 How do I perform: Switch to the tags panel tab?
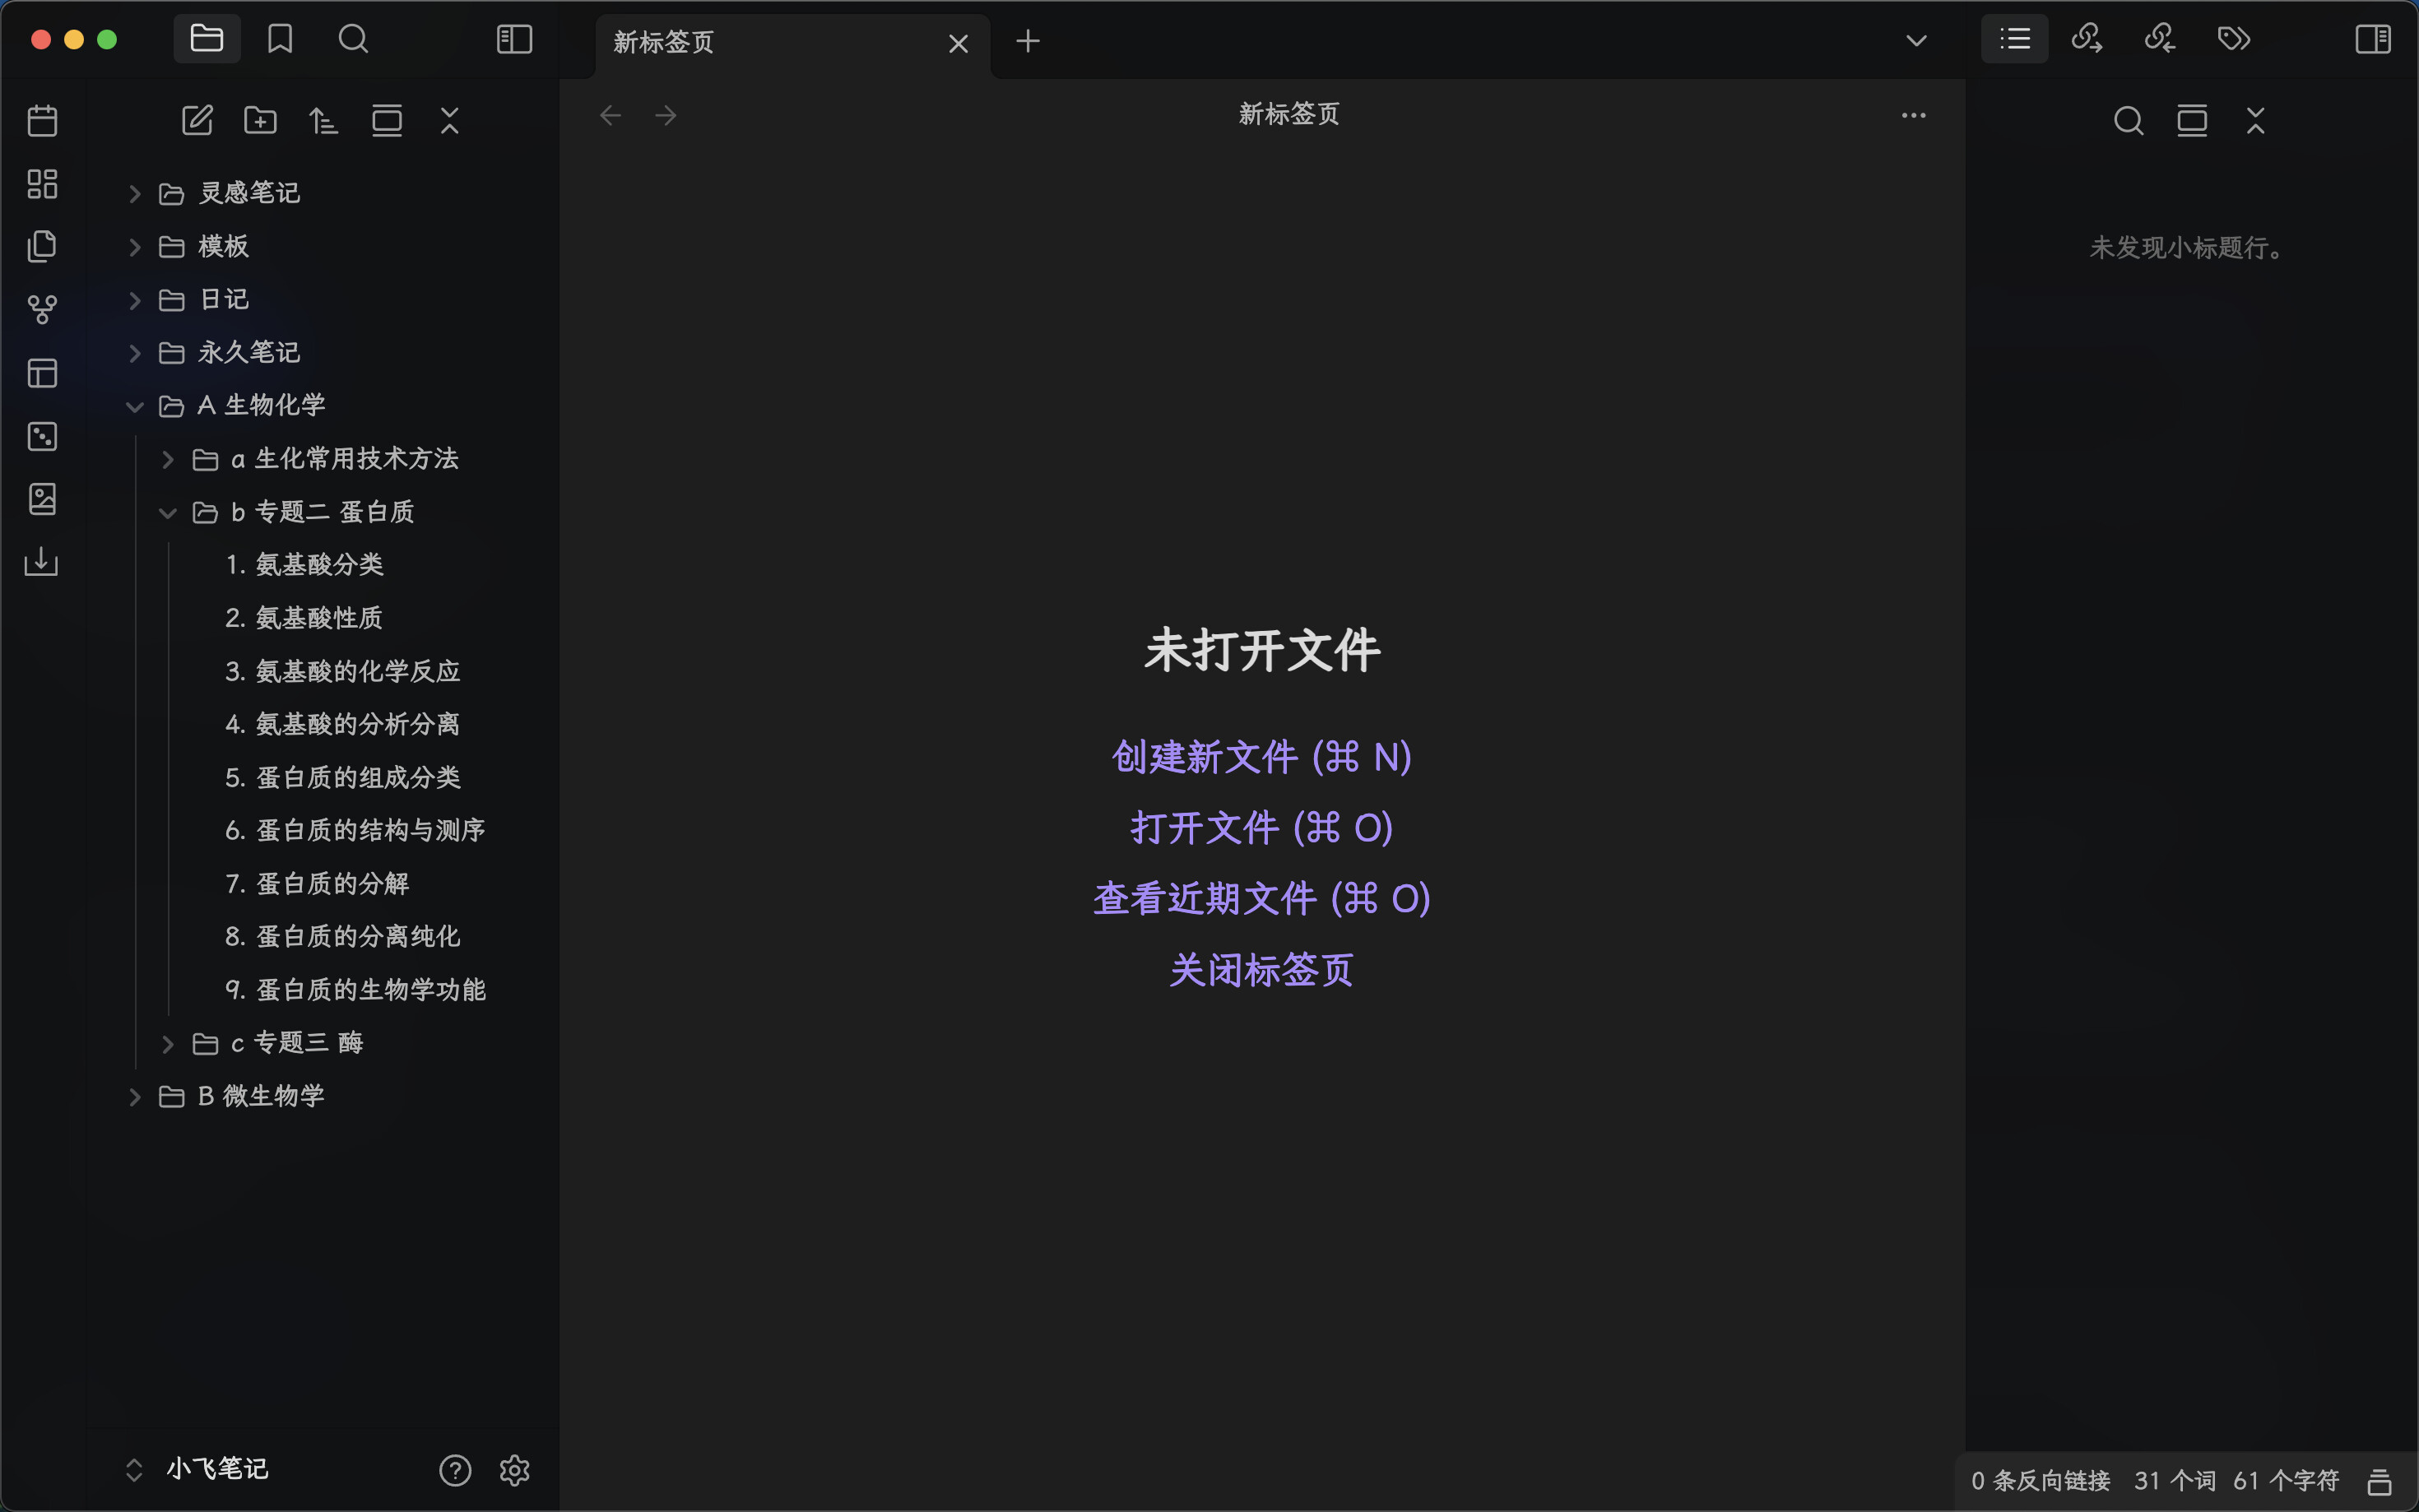2234,39
